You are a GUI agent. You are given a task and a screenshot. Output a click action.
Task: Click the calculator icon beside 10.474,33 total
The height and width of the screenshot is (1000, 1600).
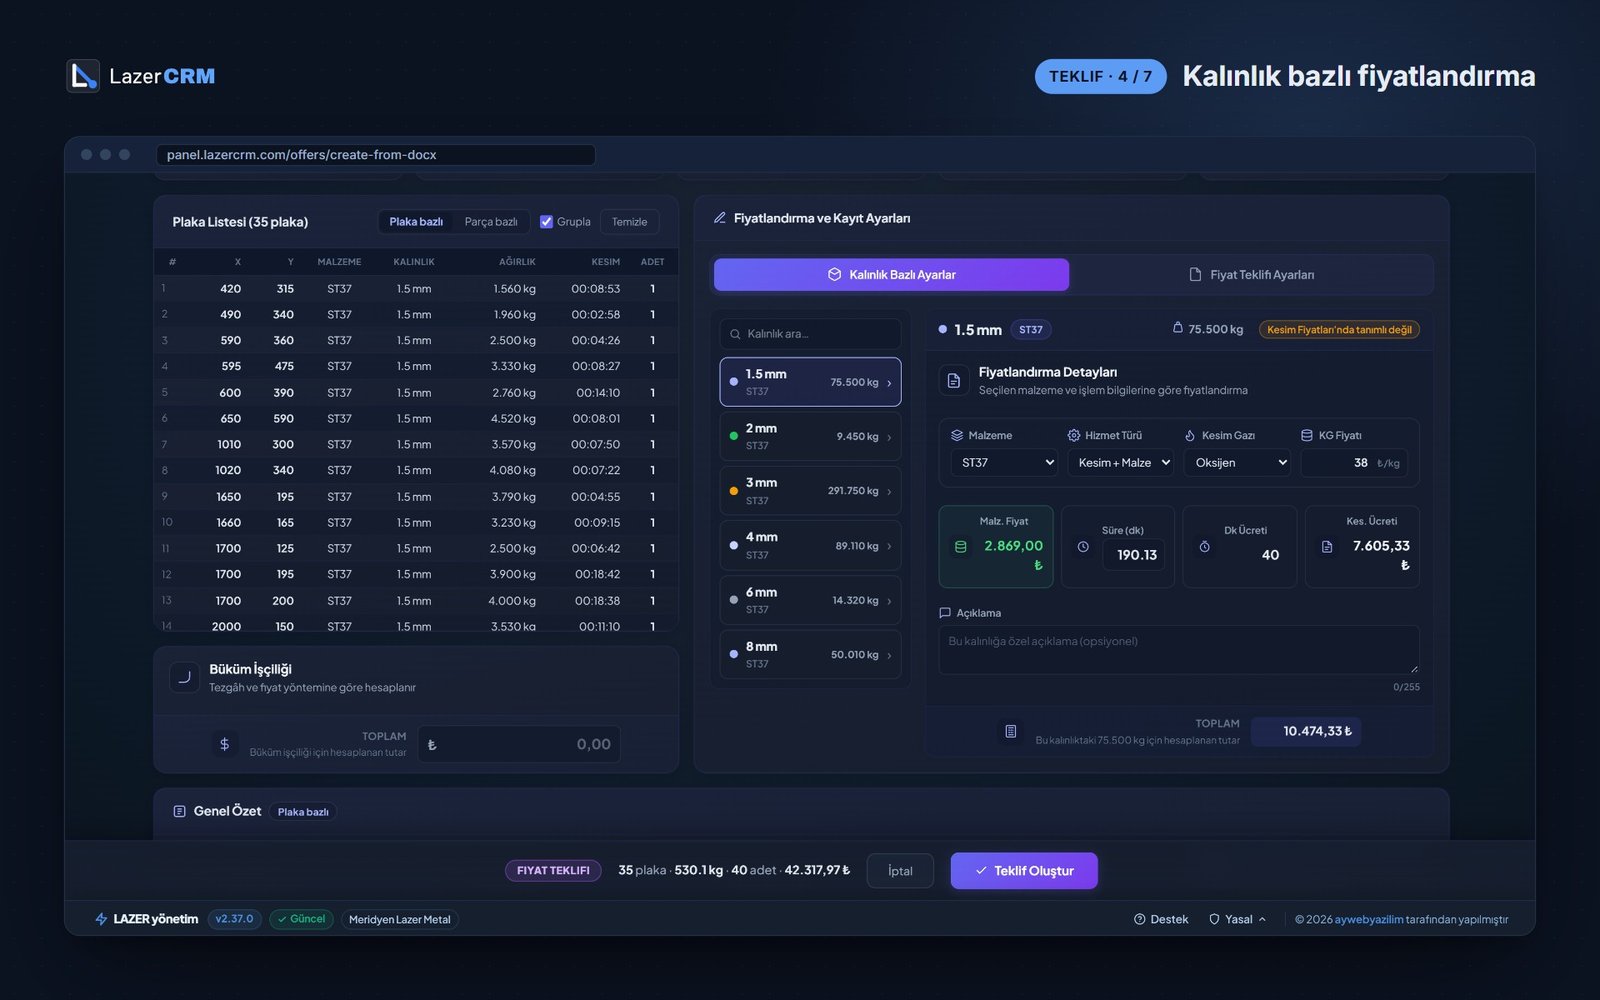coord(1011,732)
